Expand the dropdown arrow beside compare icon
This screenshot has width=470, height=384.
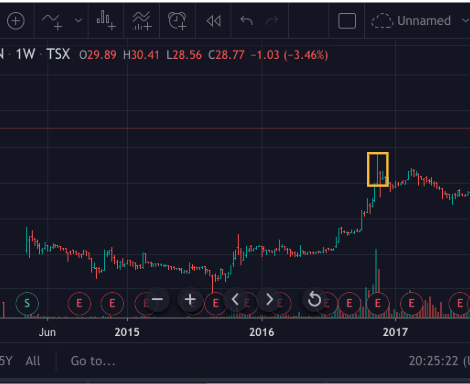(x=78, y=21)
